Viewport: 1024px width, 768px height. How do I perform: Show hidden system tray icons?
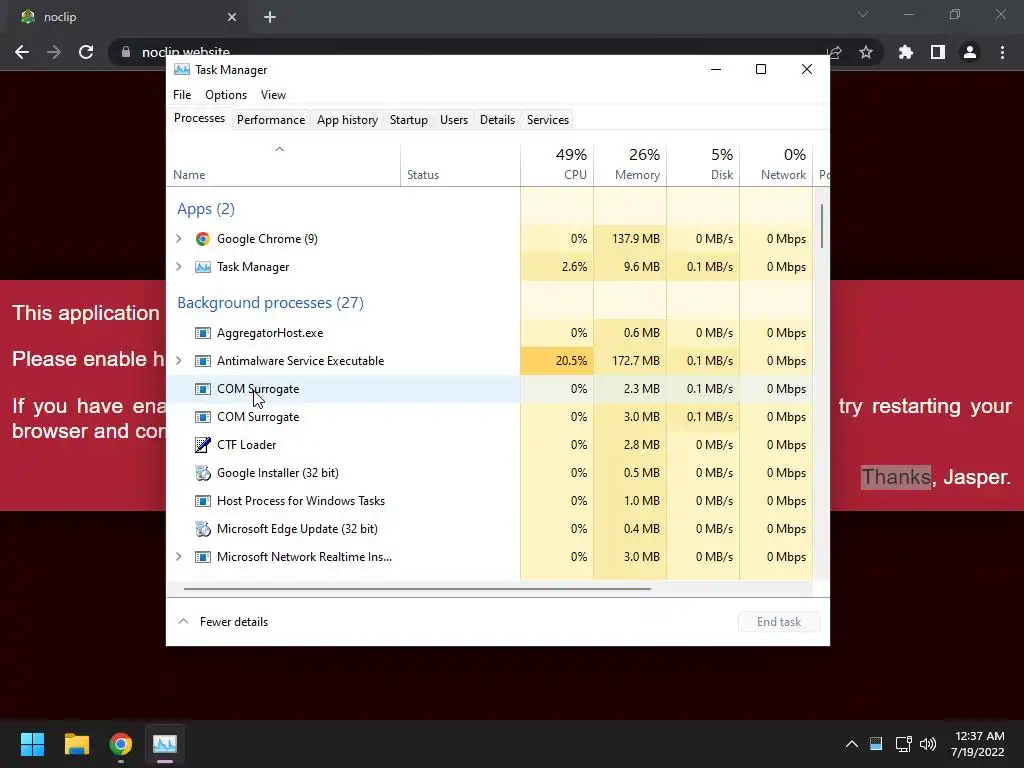pyautogui.click(x=852, y=744)
